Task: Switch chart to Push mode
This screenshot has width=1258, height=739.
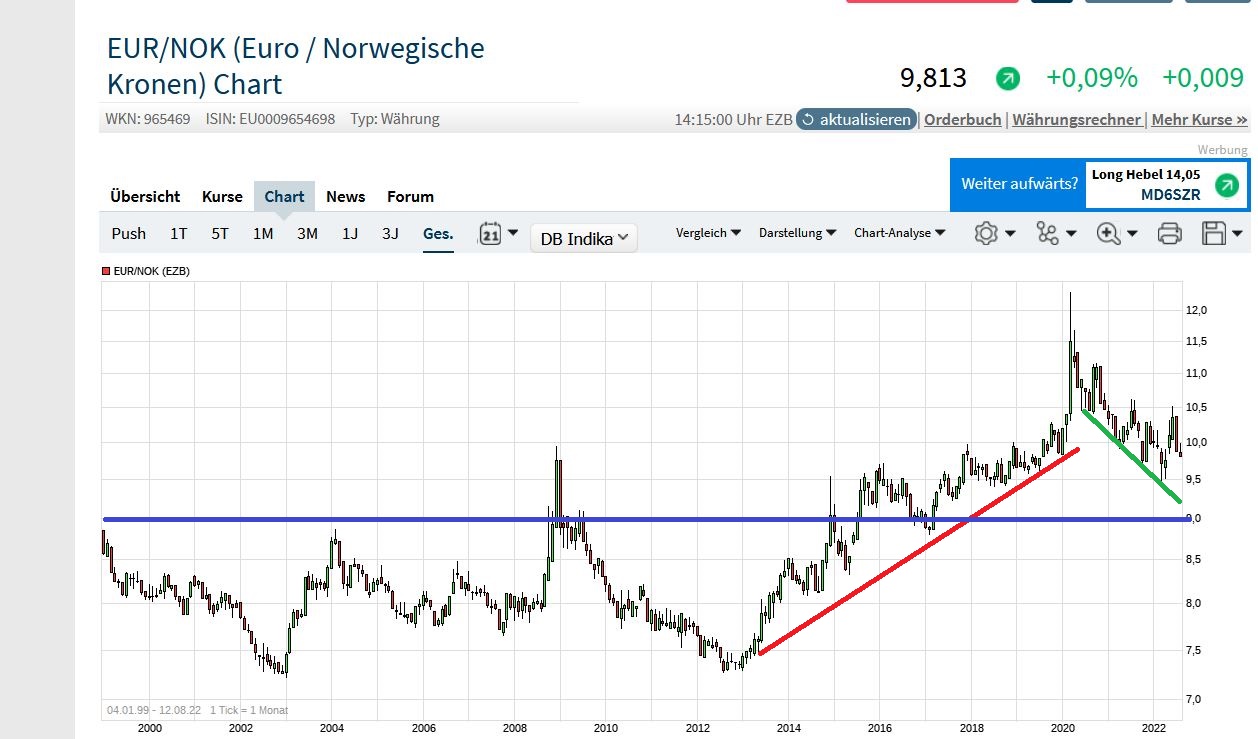Action: pos(128,234)
